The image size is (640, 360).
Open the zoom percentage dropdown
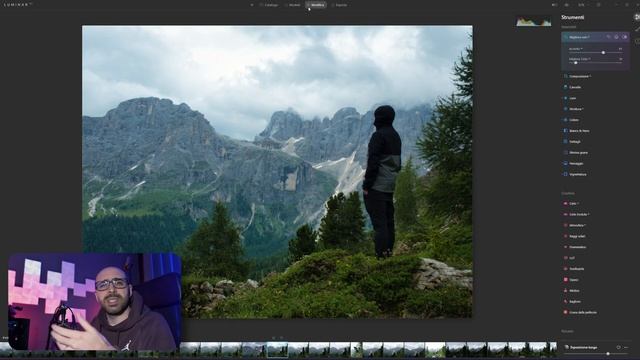click(x=582, y=5)
